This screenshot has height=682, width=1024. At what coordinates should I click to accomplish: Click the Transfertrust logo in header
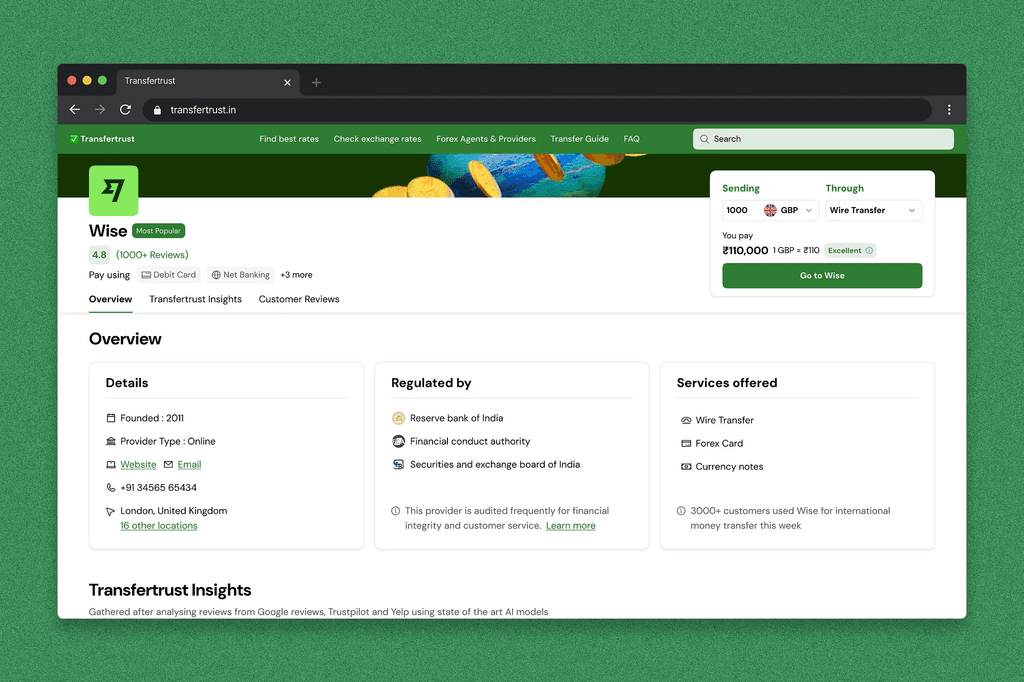pyautogui.click(x=103, y=138)
